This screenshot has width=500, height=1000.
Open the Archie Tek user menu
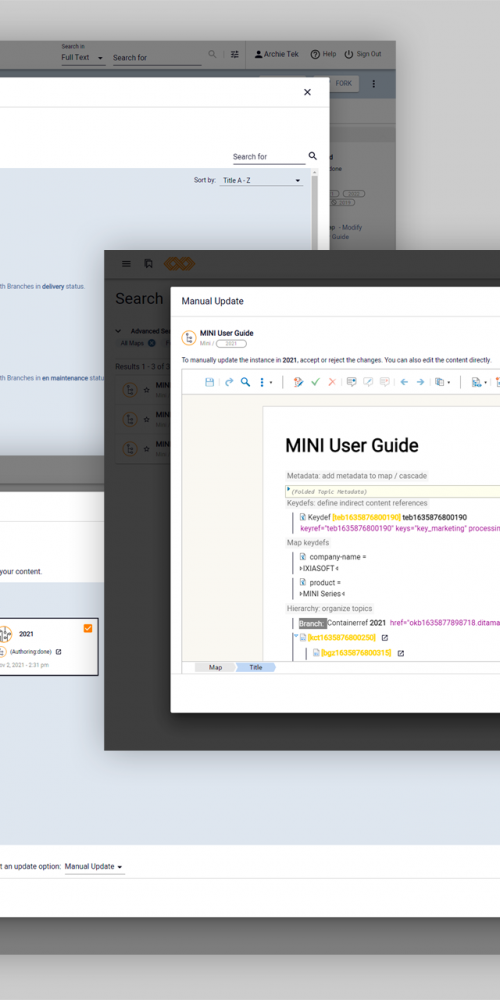point(276,54)
